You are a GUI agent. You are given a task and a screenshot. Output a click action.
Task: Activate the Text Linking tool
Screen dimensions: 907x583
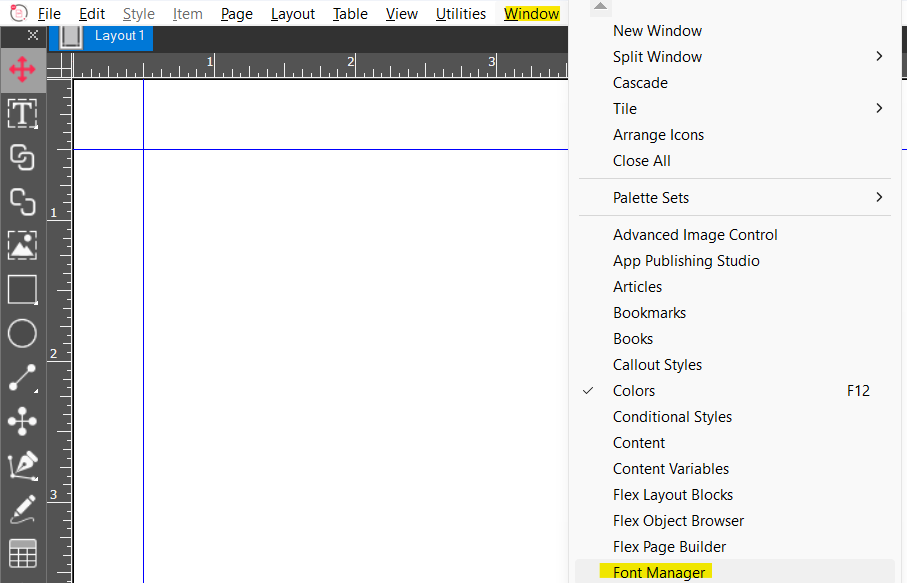[x=22, y=157]
